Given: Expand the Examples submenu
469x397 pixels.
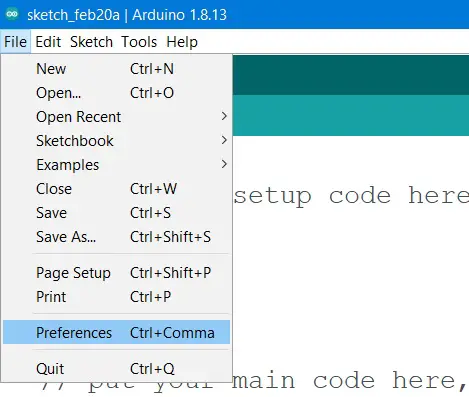Looking at the screenshot, I should [116, 165].
